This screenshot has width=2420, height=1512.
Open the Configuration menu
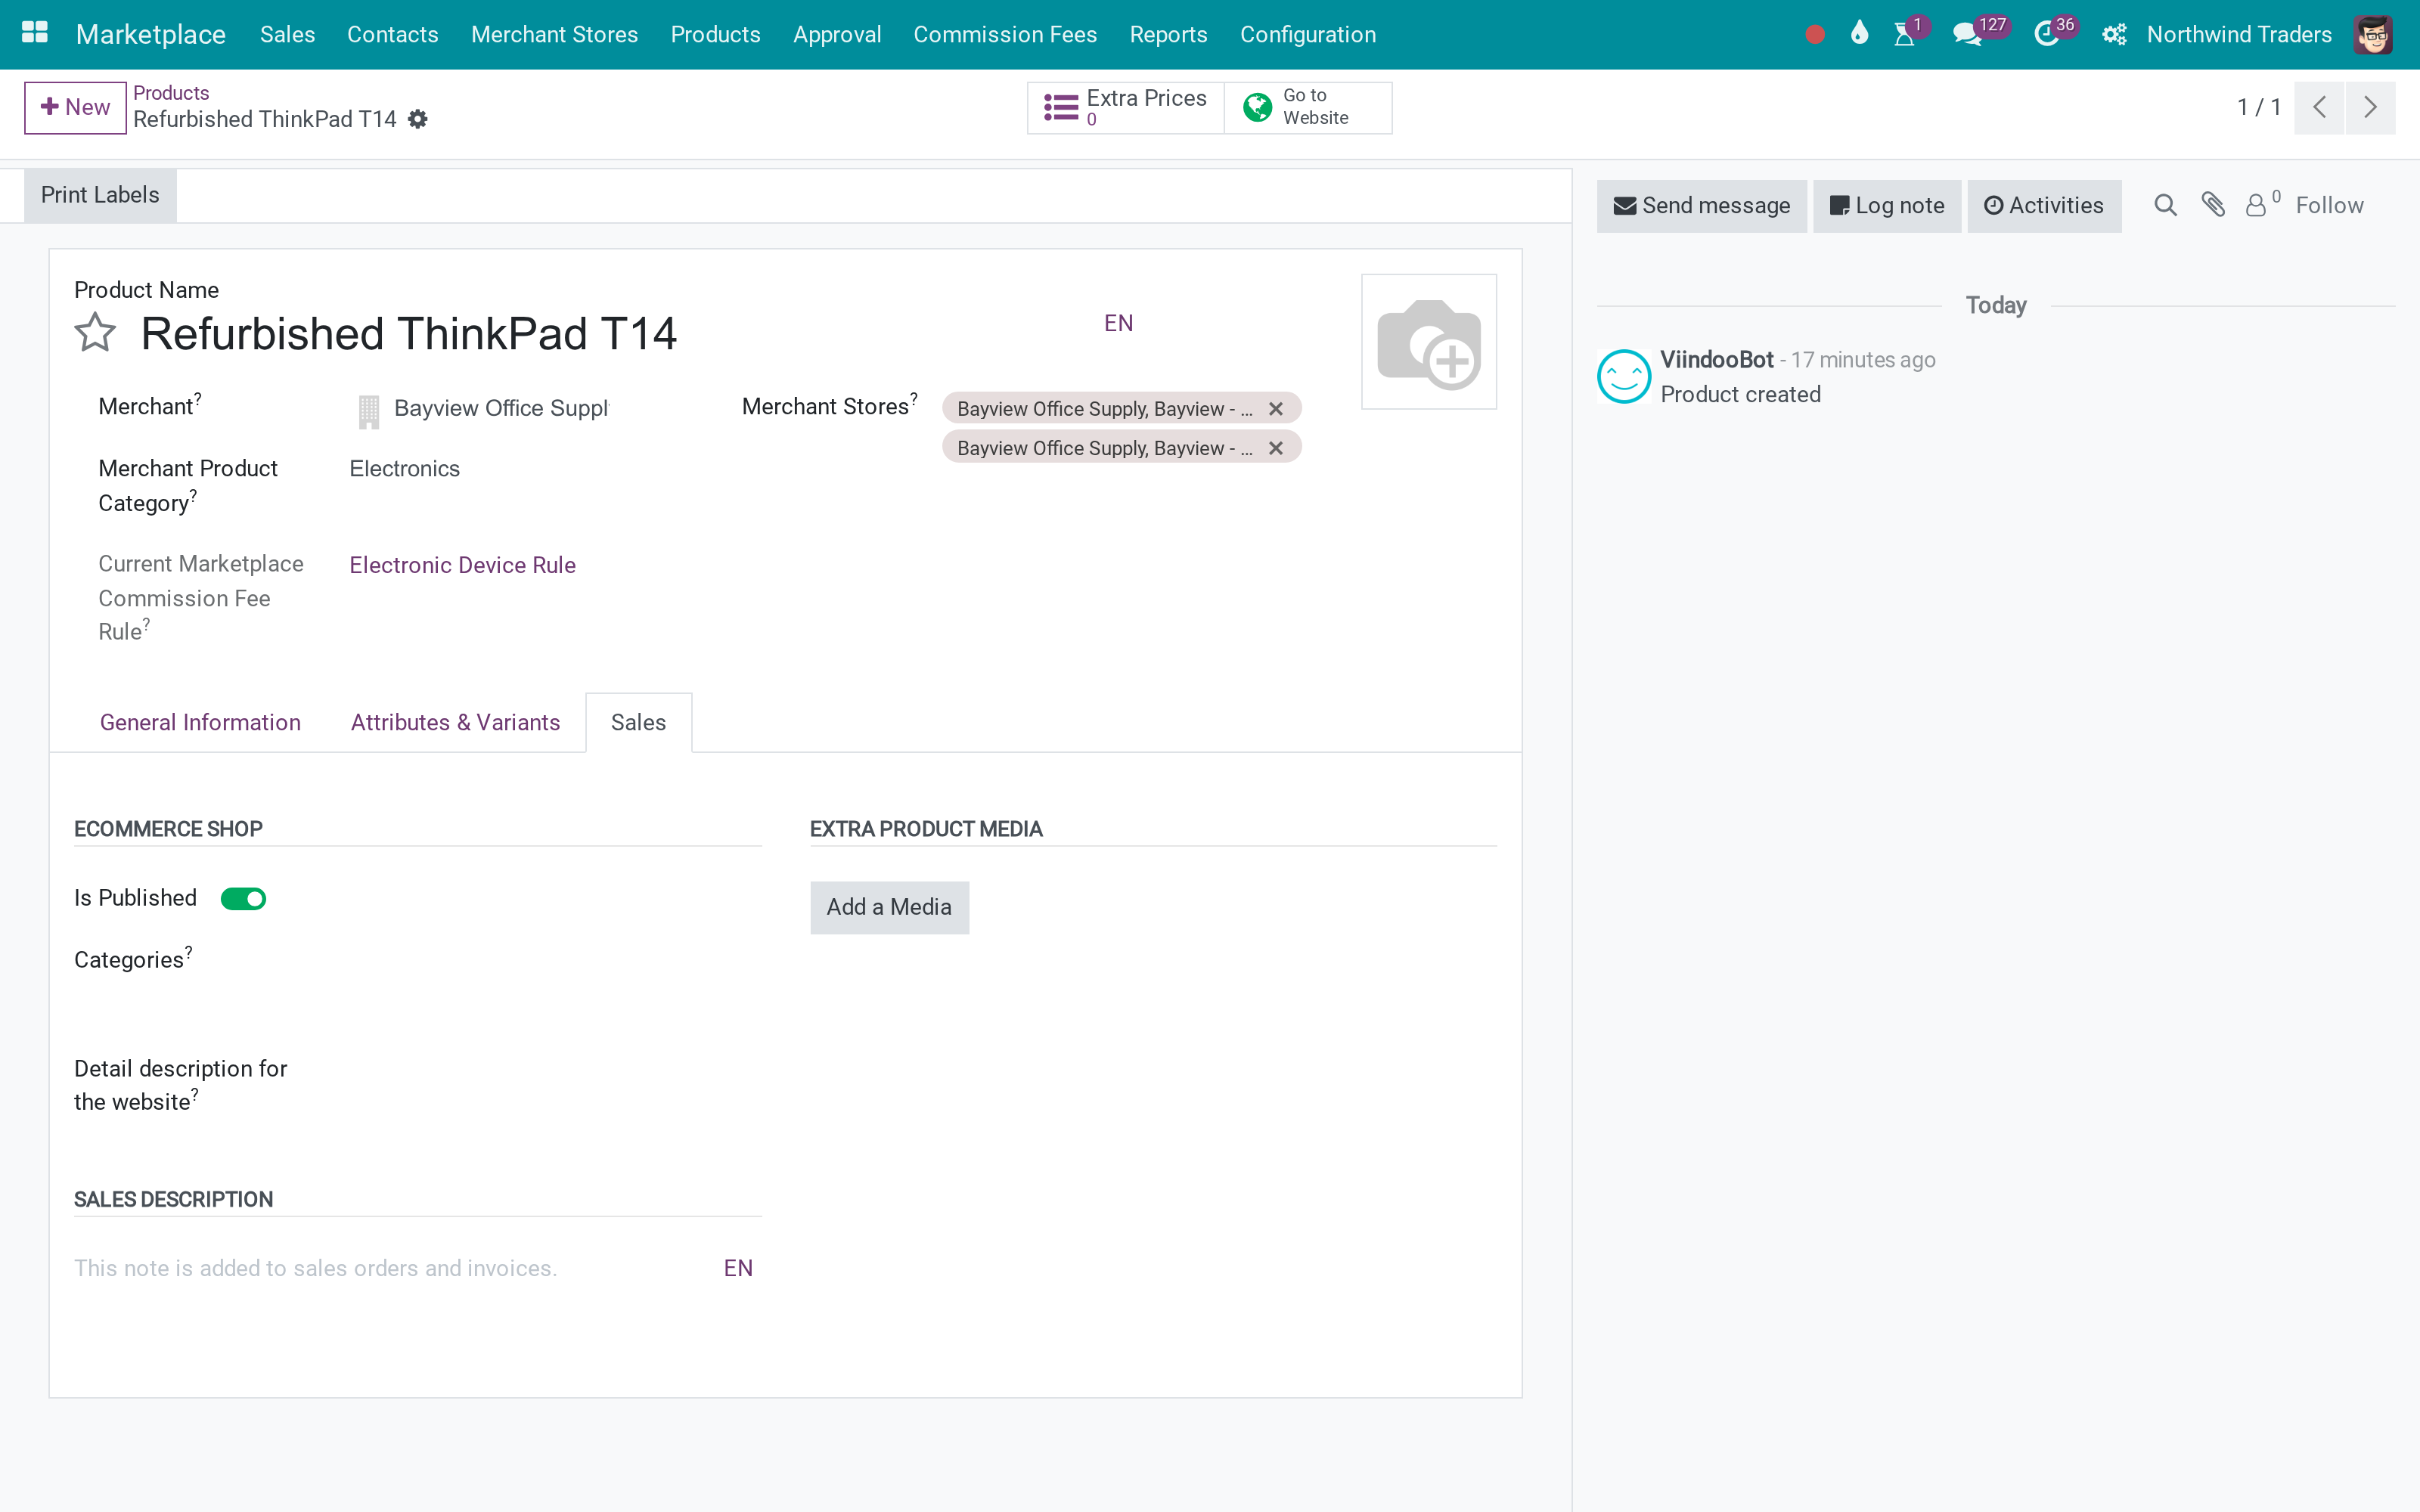tap(1307, 35)
